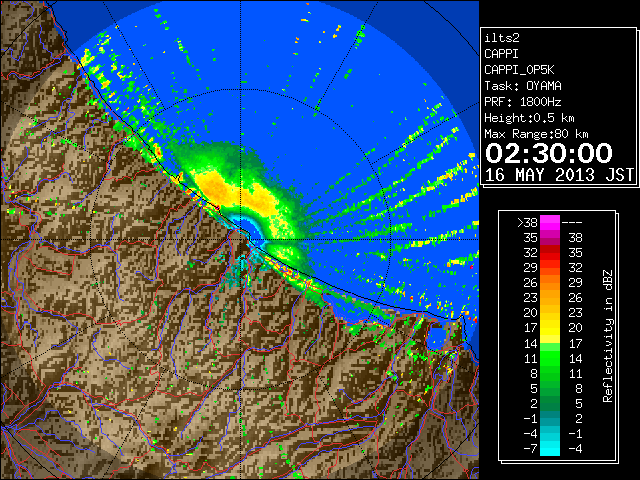Screen dimensions: 640x480
Task: Click the magenta >38 dBZ legend swatch
Action: point(550,223)
